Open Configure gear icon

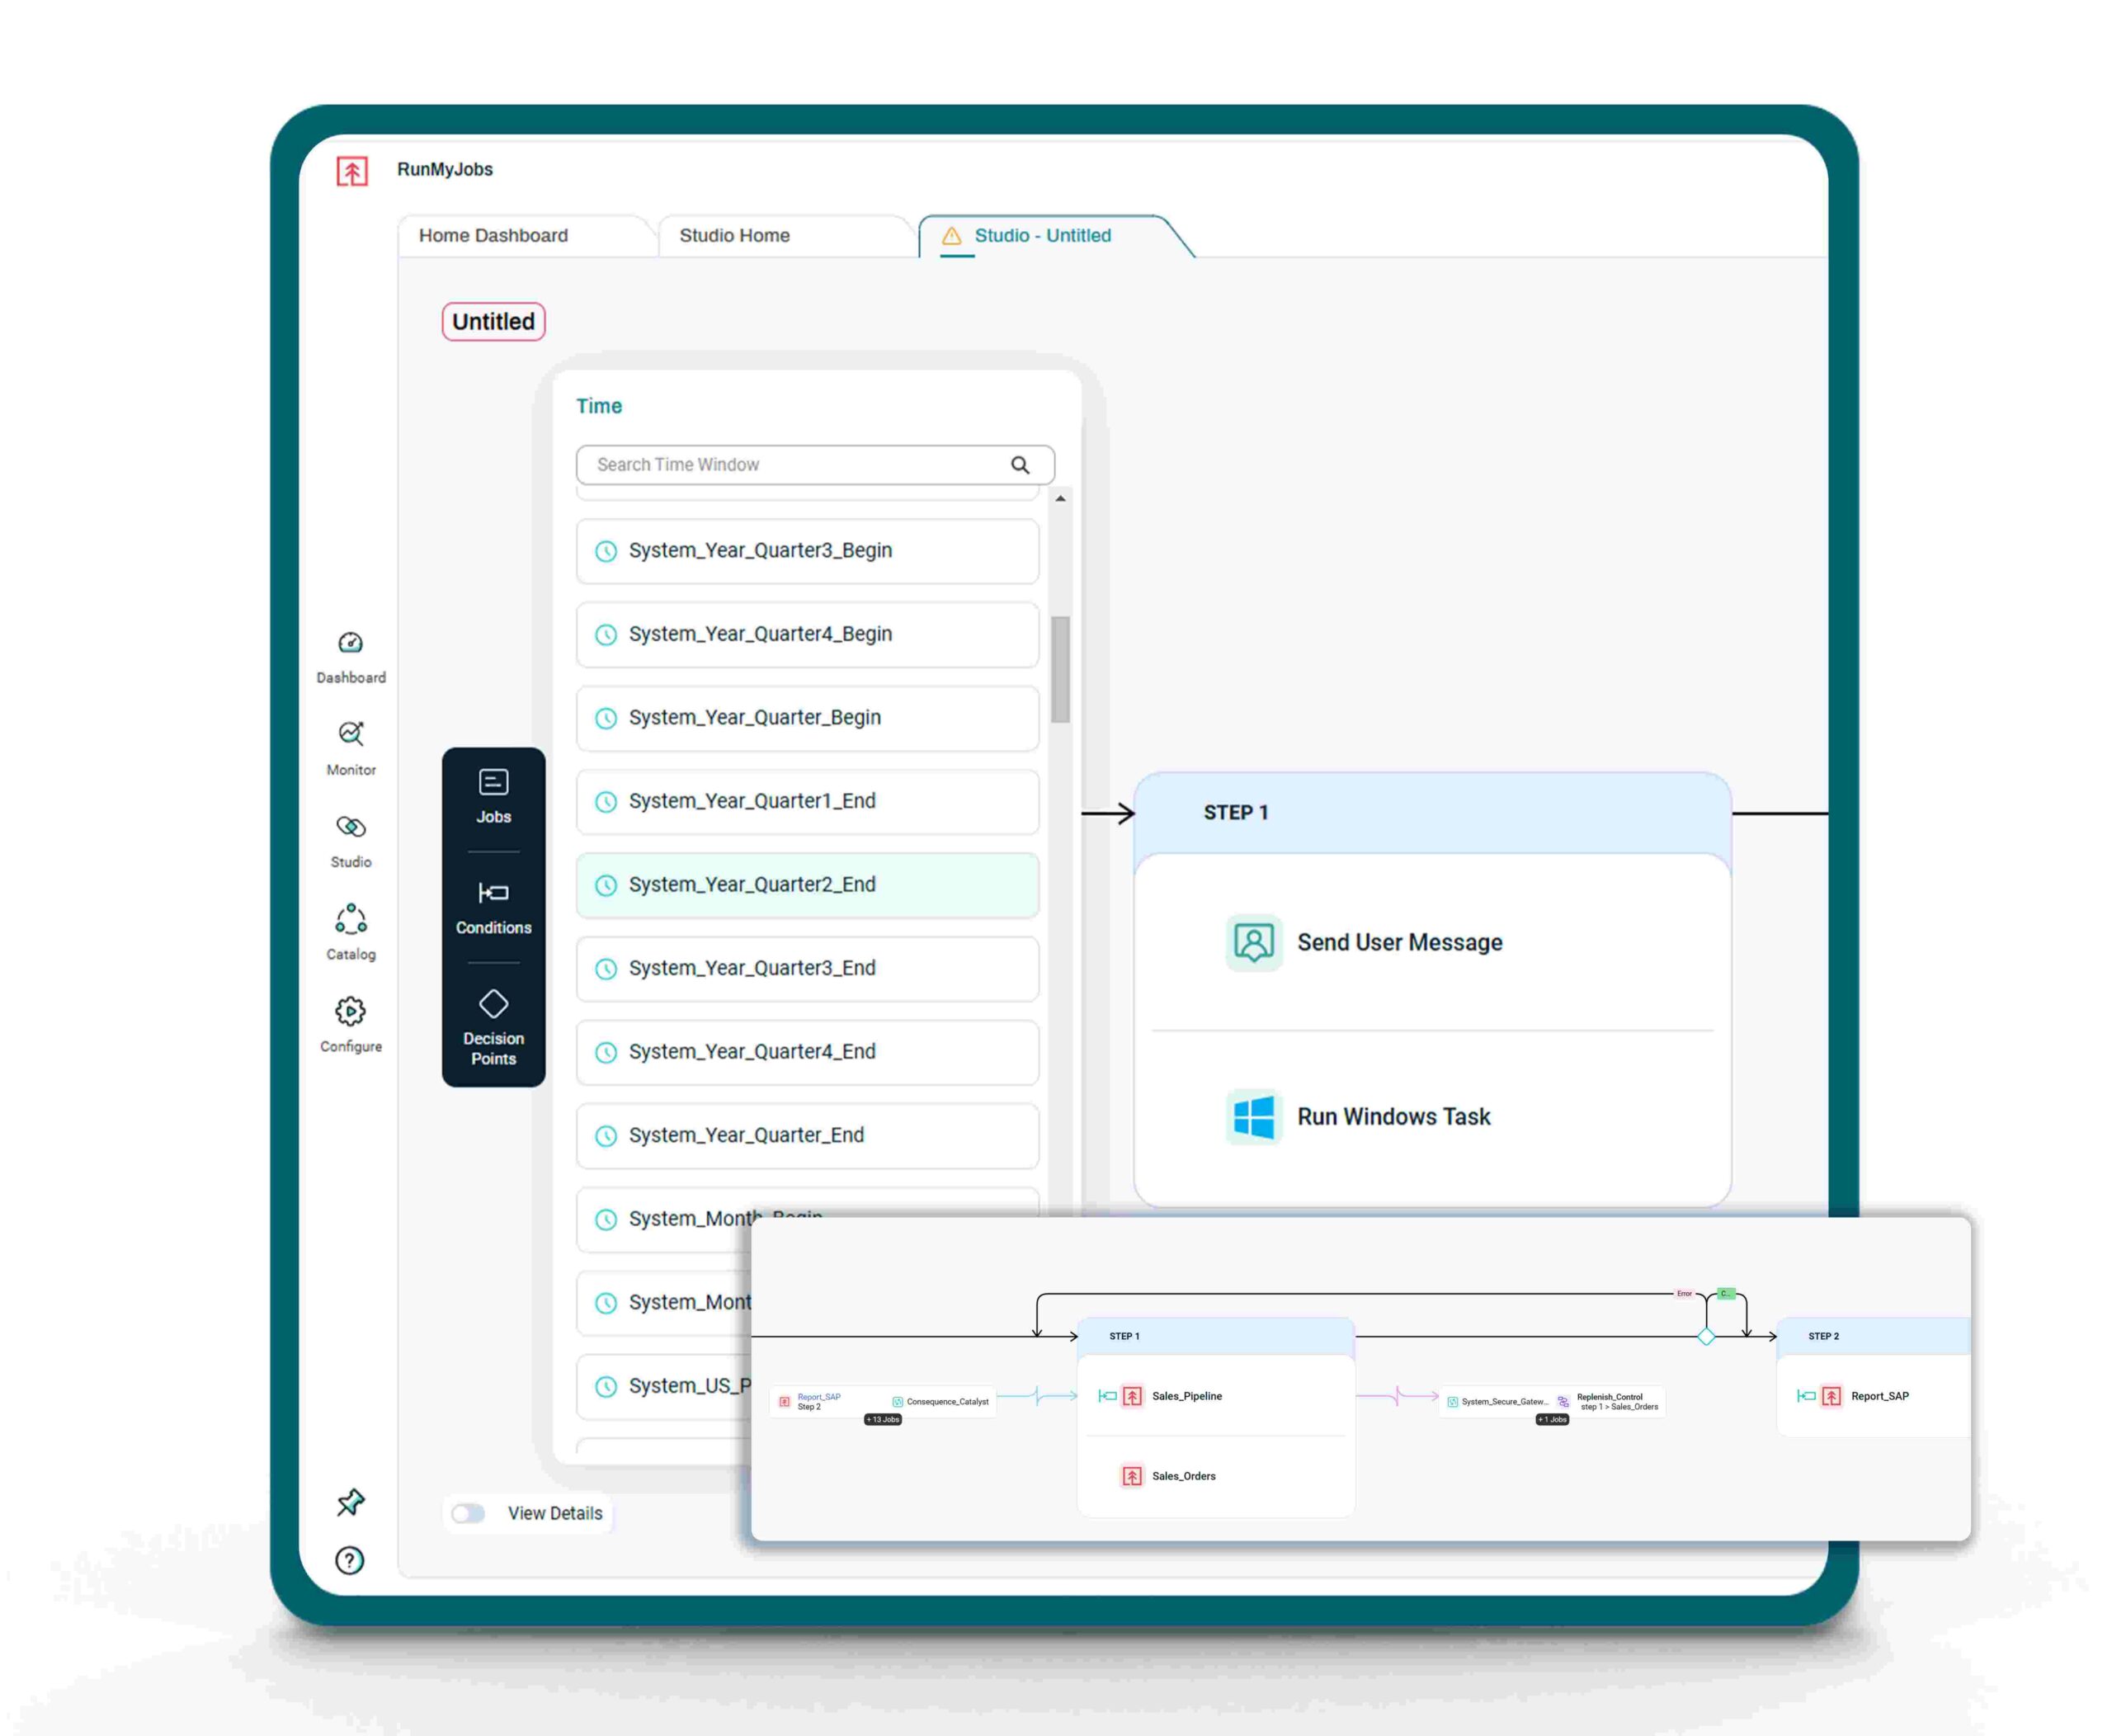pos(350,1011)
